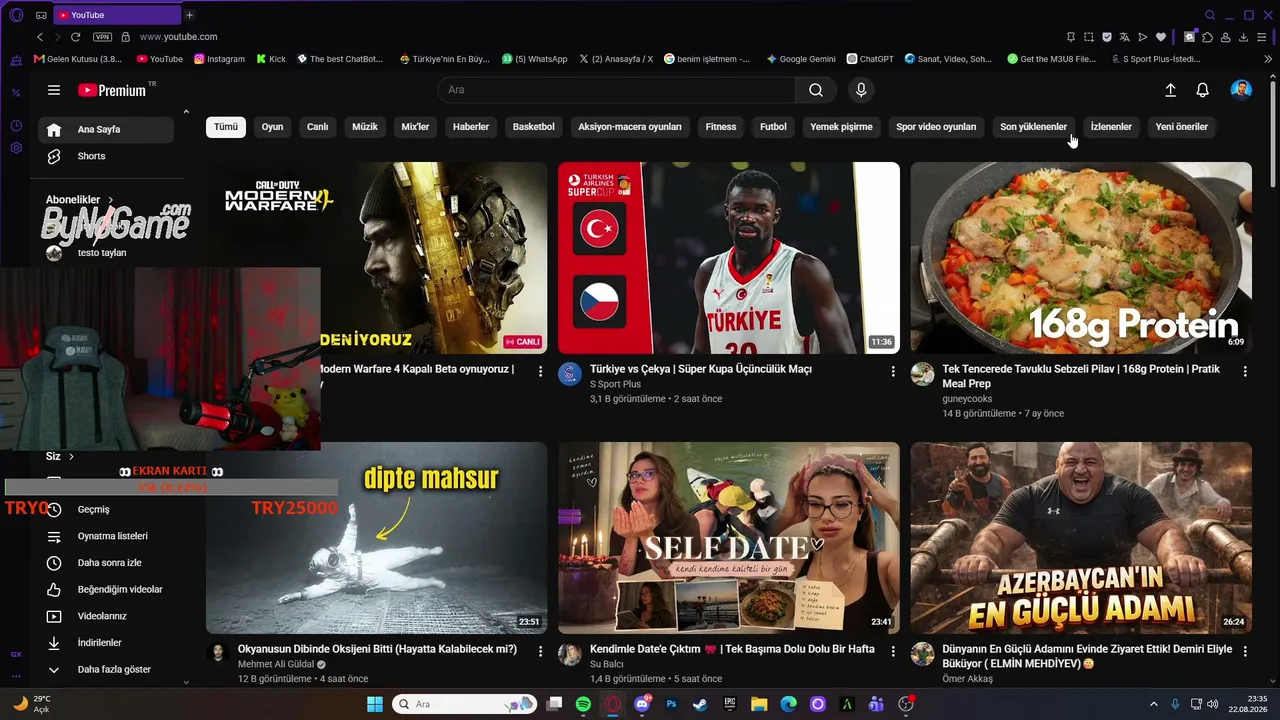Expand the Abonelikler section
1280x720 pixels.
coord(80,200)
